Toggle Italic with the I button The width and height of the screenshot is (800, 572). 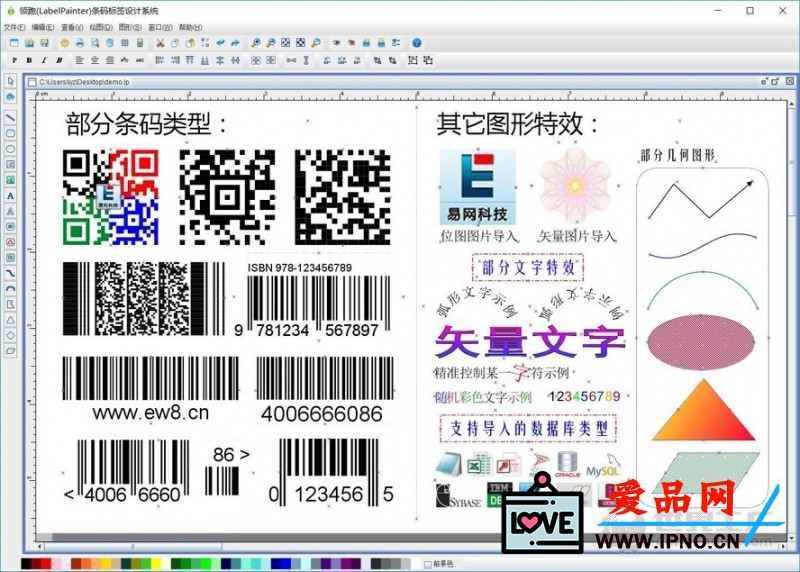[x=44, y=60]
